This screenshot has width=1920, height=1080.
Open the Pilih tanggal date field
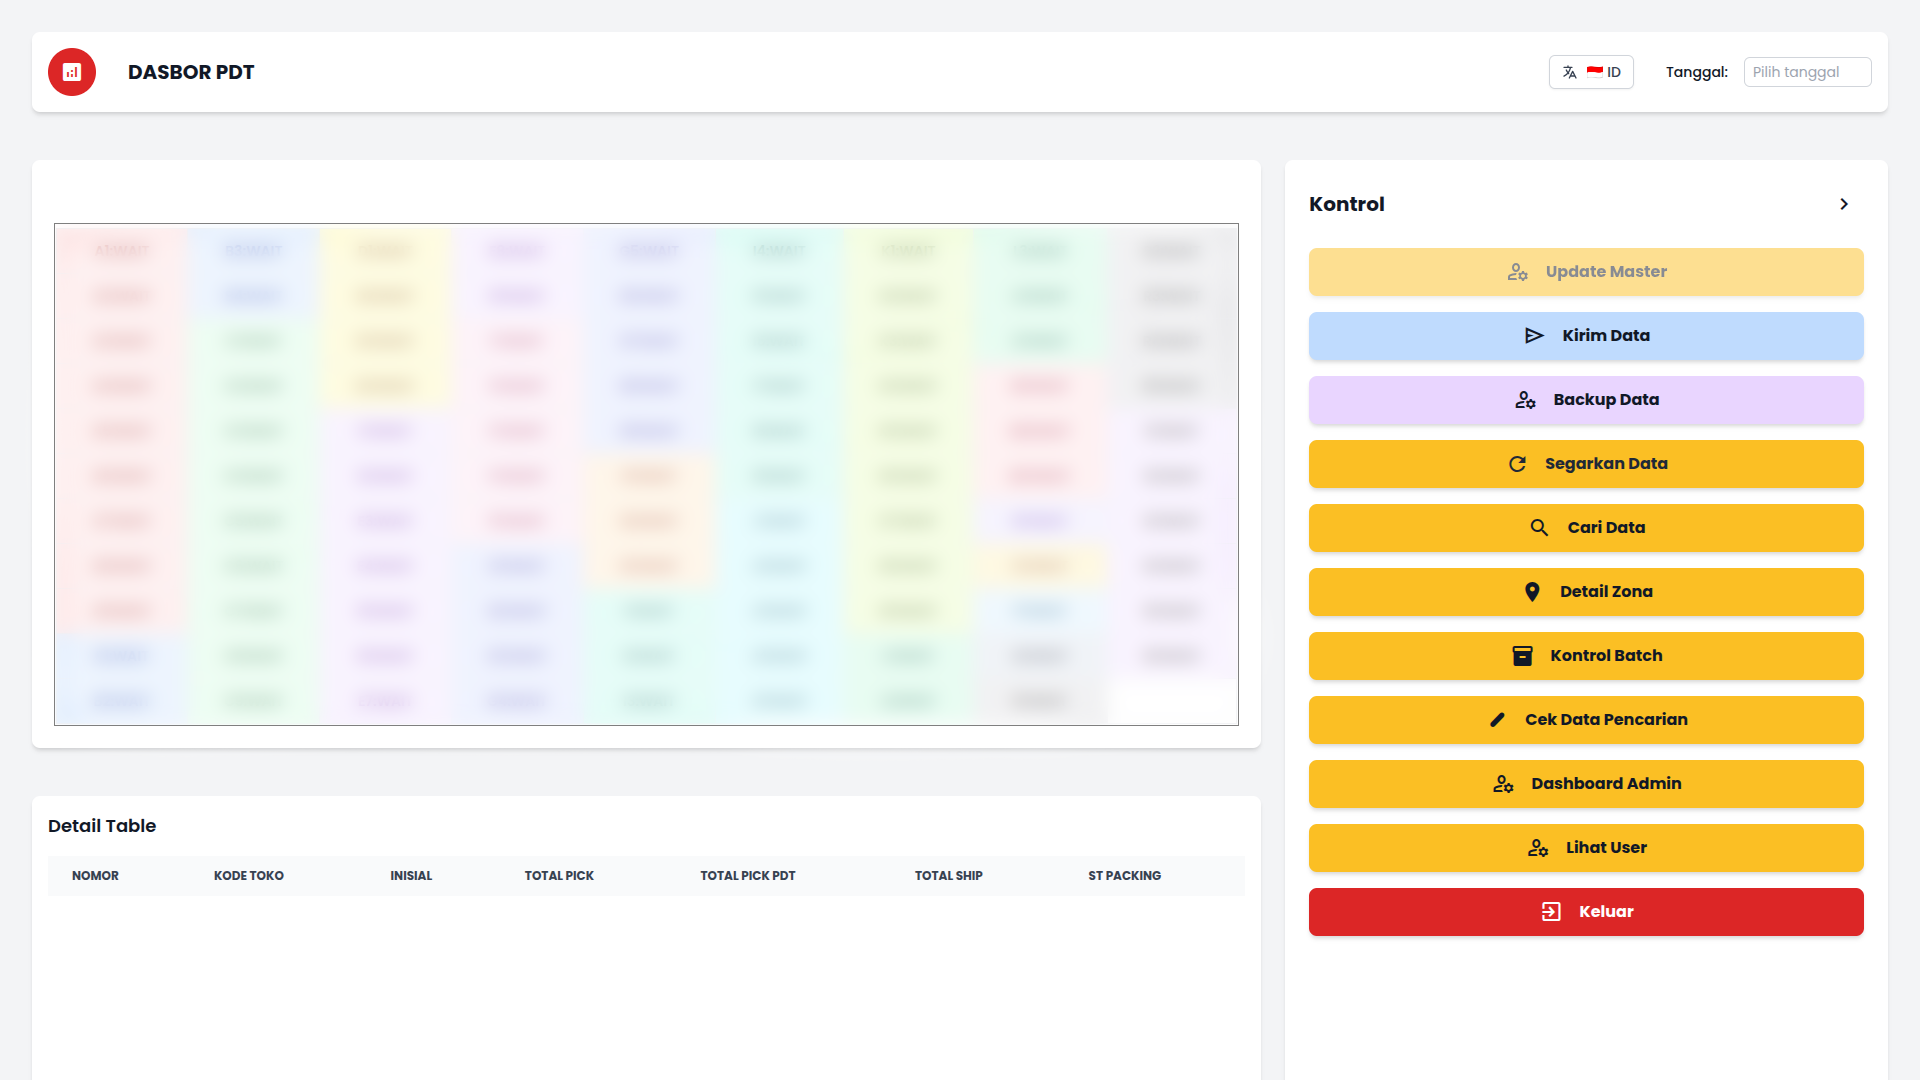[1807, 72]
